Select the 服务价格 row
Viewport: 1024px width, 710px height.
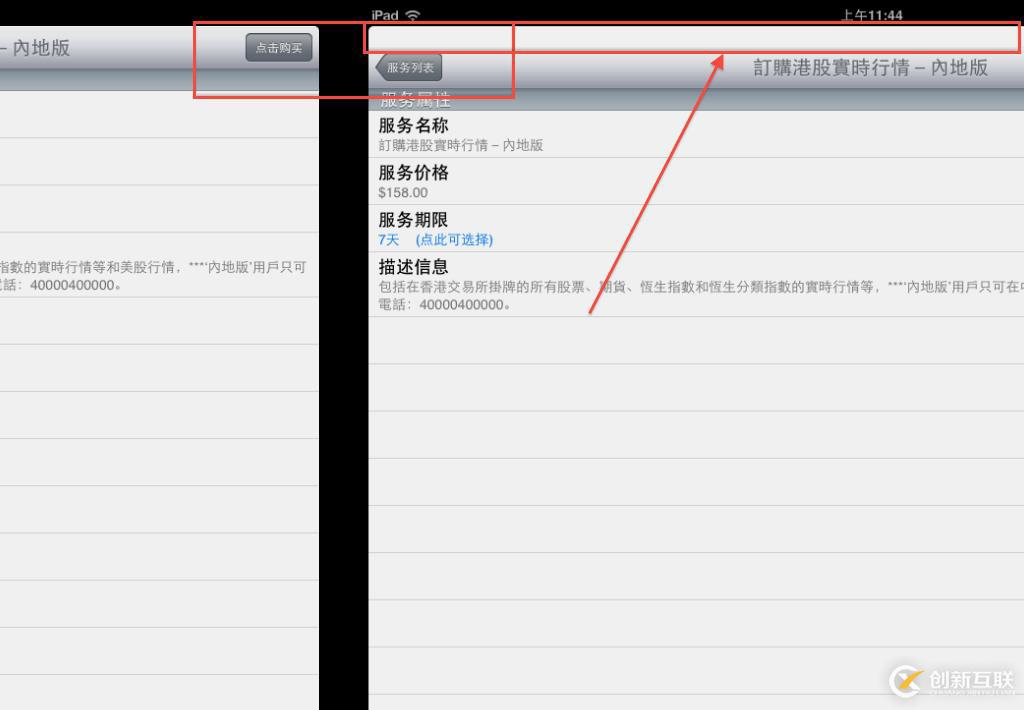coord(696,182)
